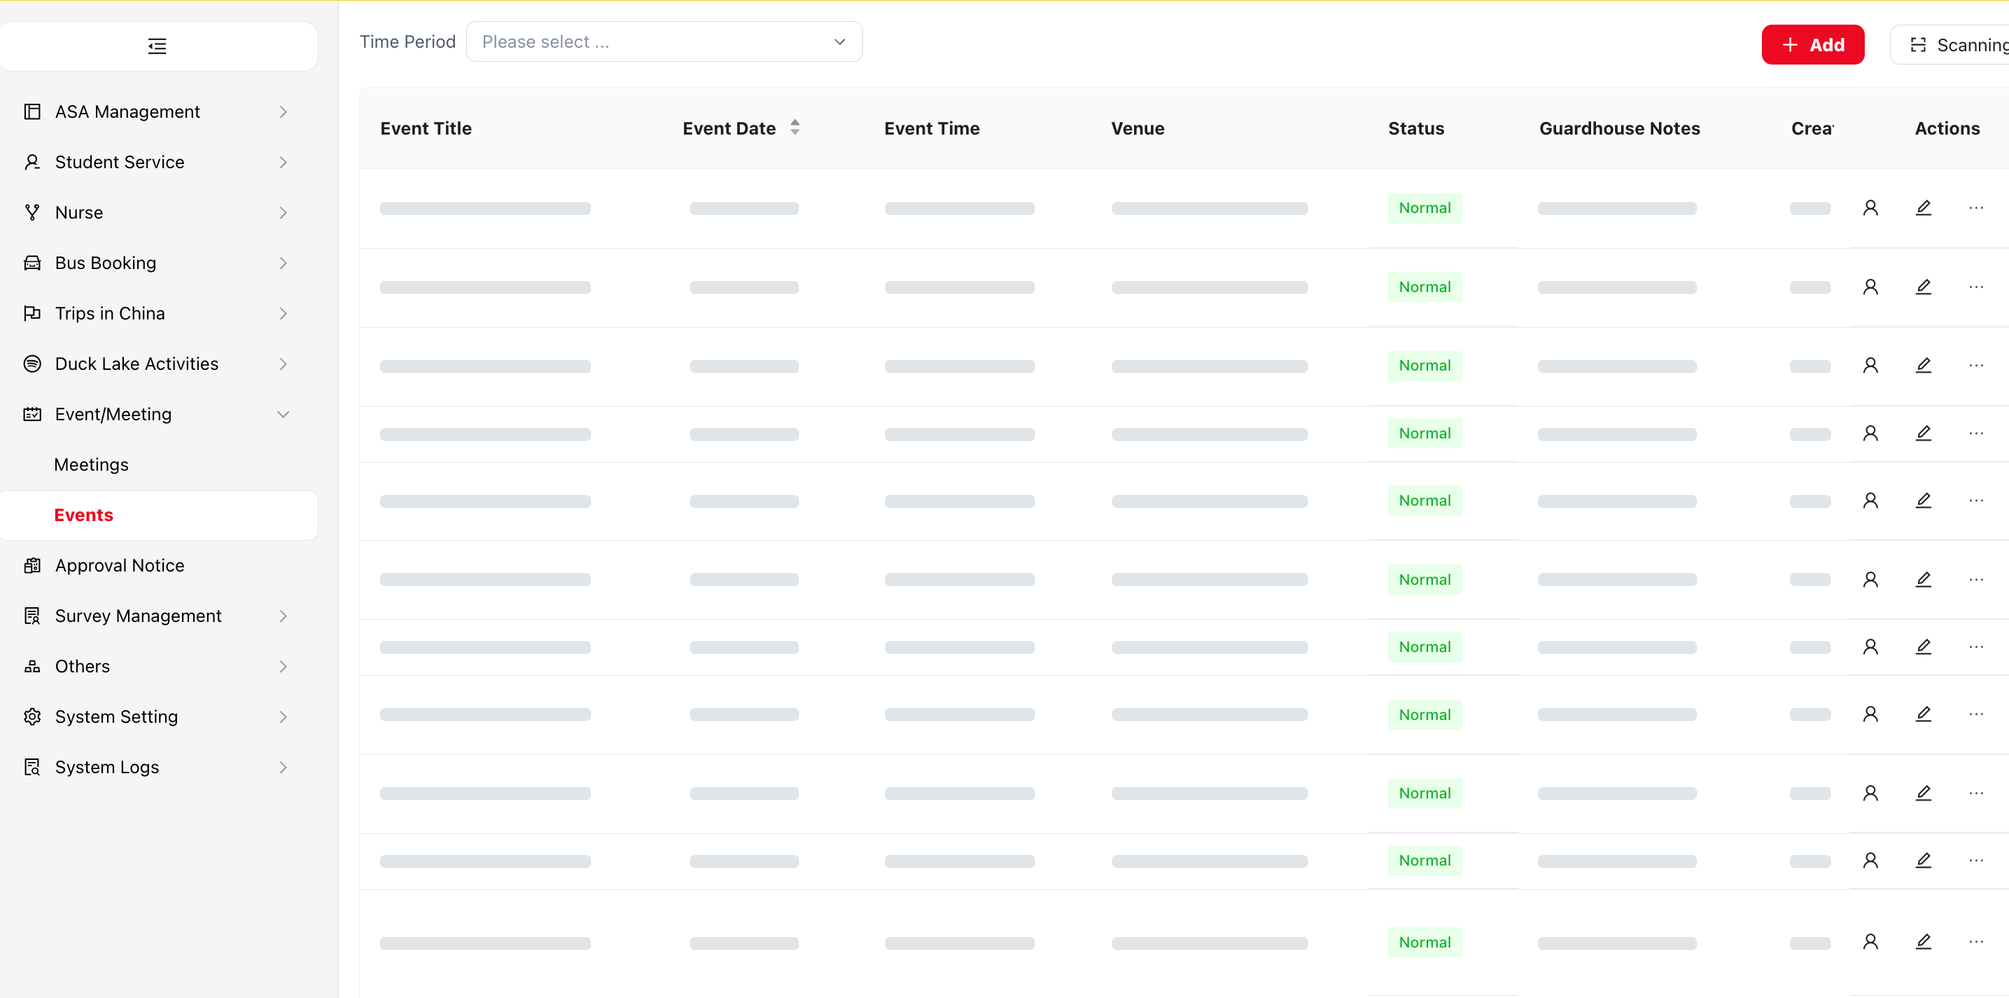This screenshot has height=998, width=2009.
Task: Open the Time Period dropdown
Action: point(664,42)
